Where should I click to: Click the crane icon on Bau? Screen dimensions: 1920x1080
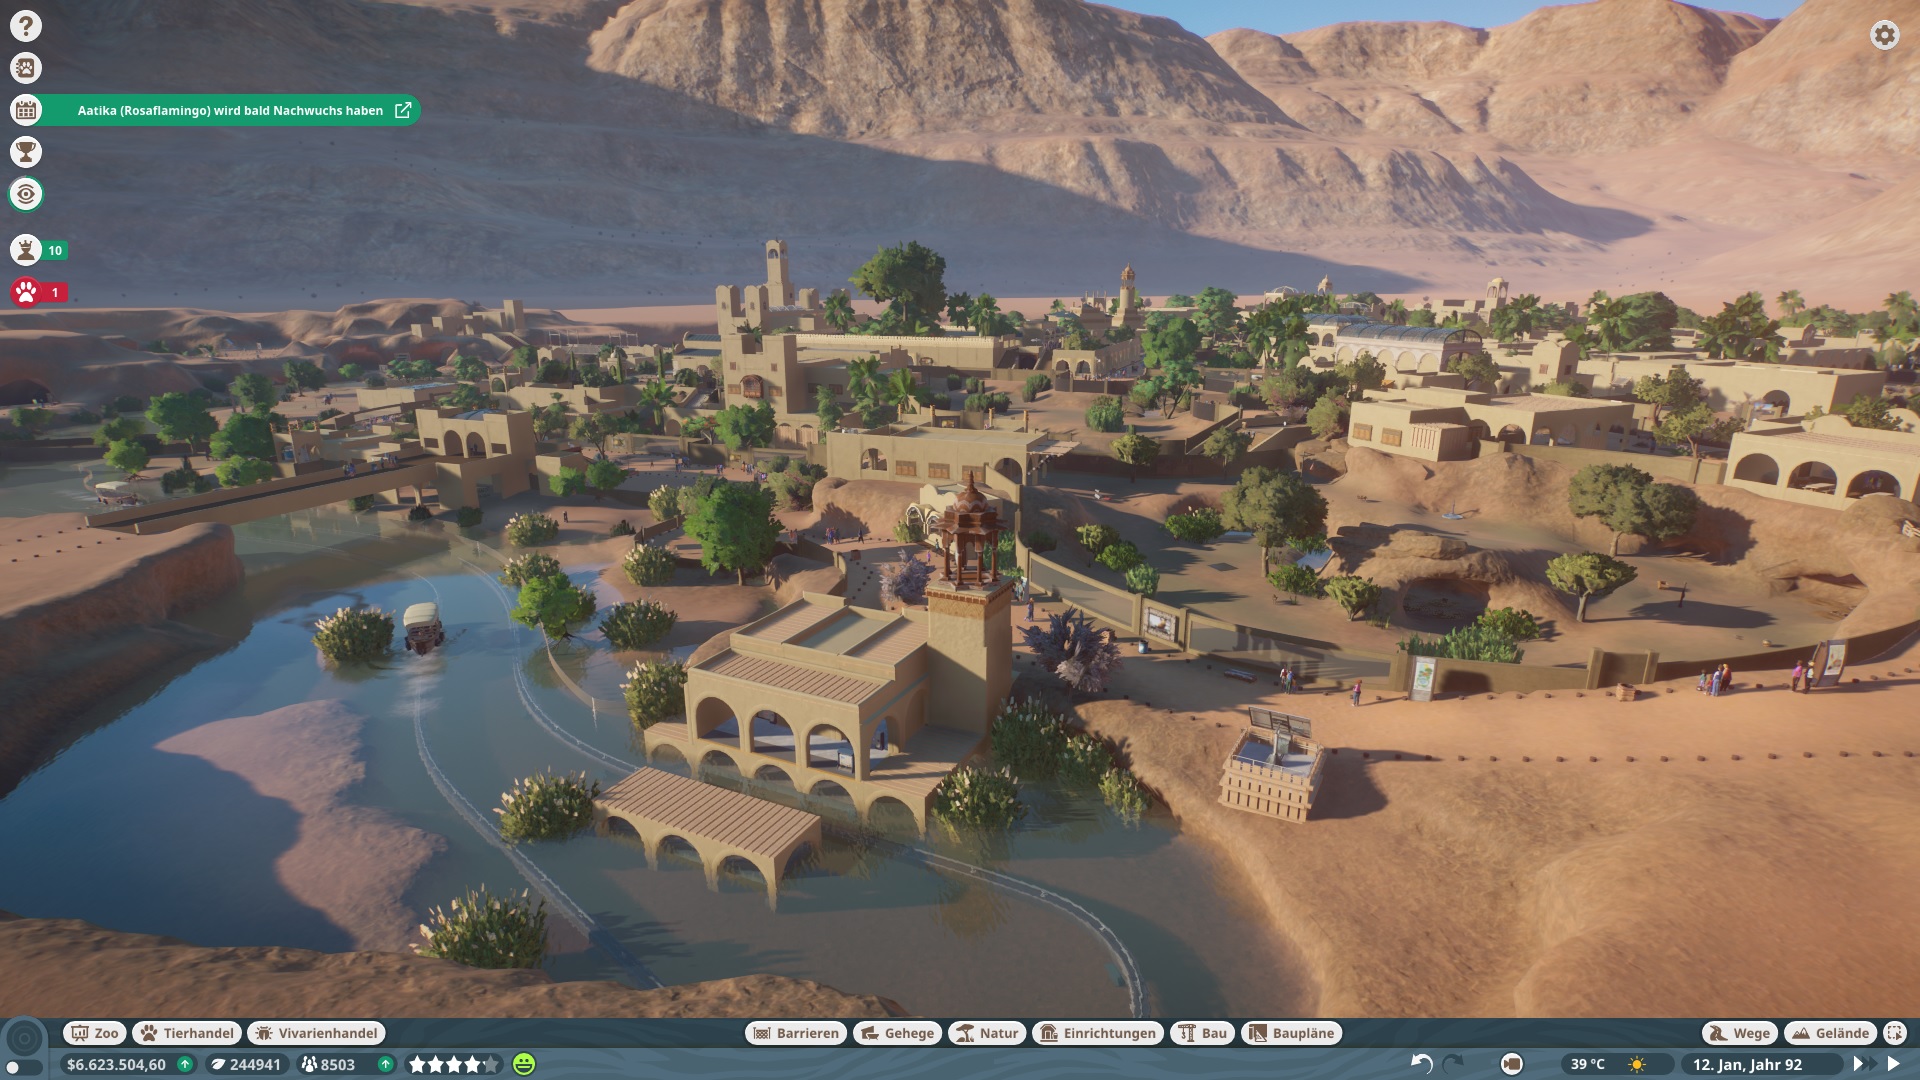point(1187,1033)
